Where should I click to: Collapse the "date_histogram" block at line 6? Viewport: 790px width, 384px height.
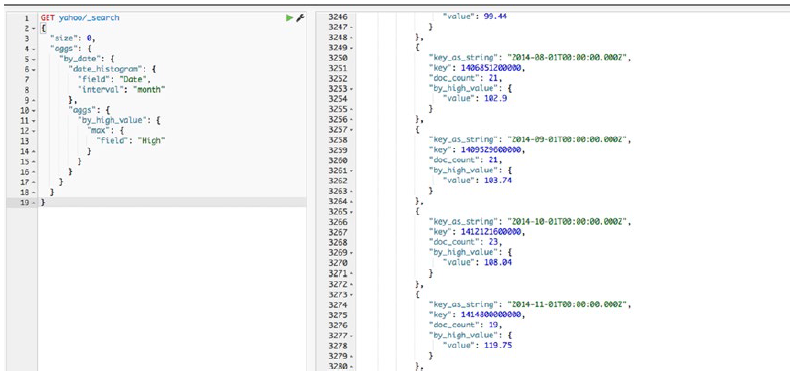point(34,70)
